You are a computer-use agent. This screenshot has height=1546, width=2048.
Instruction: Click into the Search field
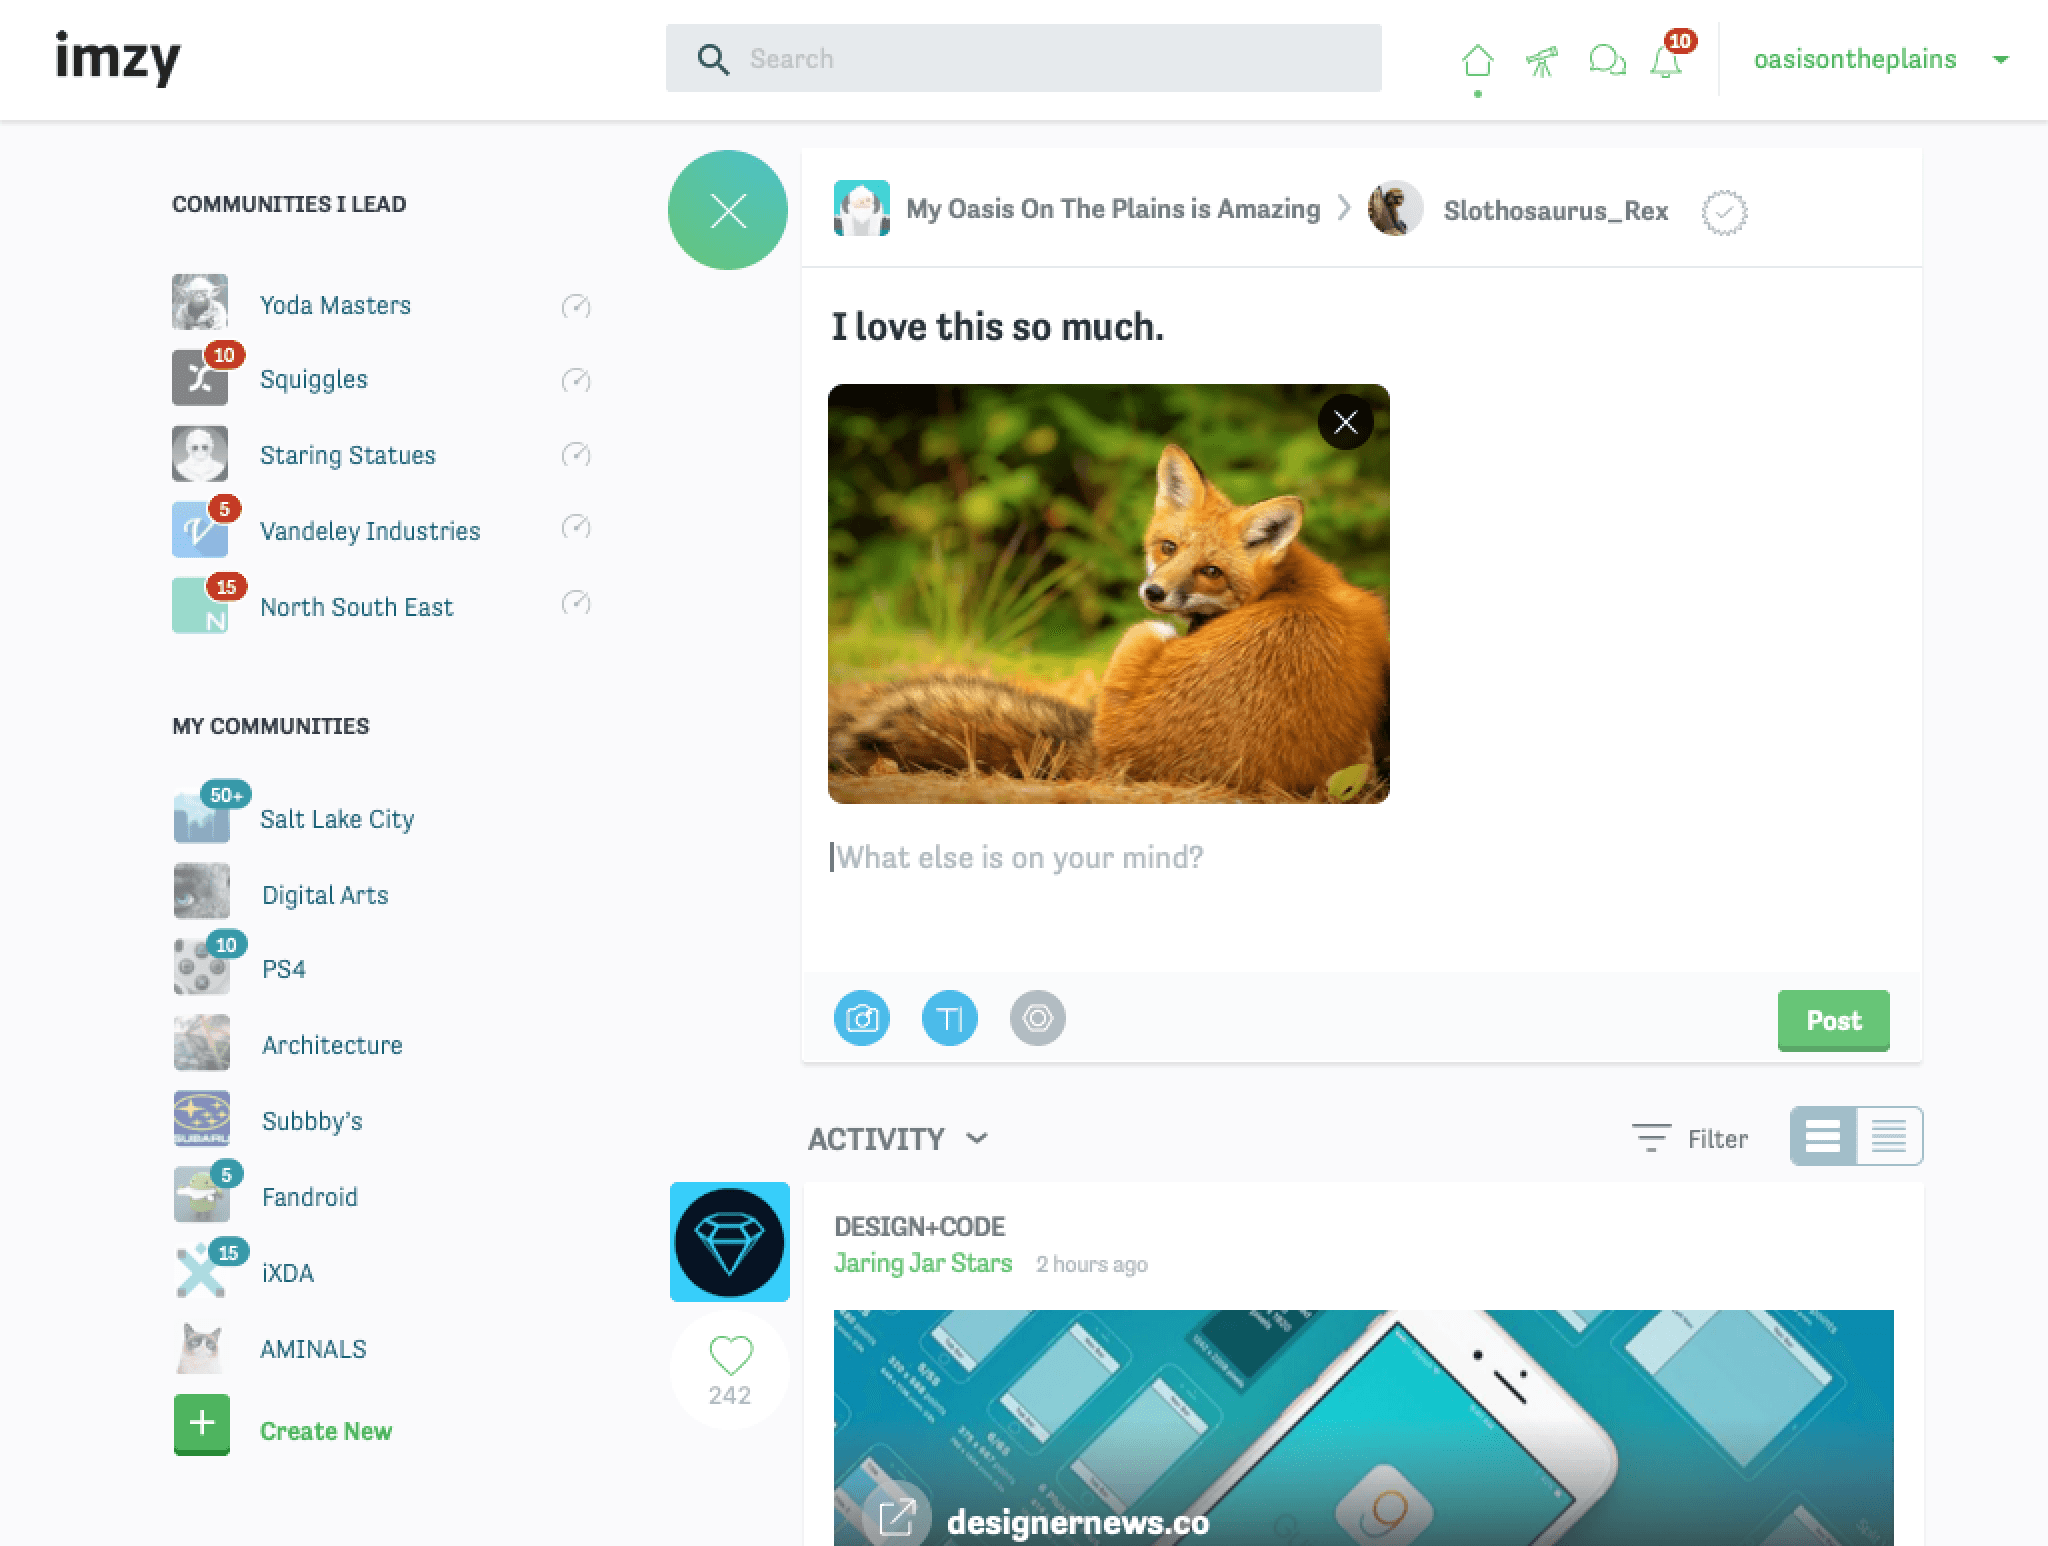(1024, 58)
